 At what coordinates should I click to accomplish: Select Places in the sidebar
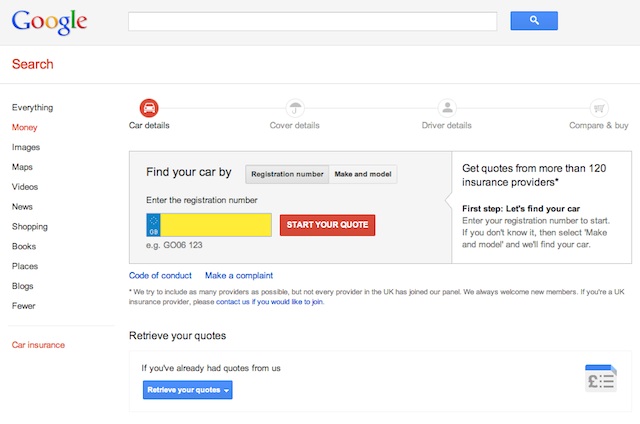pyautogui.click(x=25, y=266)
